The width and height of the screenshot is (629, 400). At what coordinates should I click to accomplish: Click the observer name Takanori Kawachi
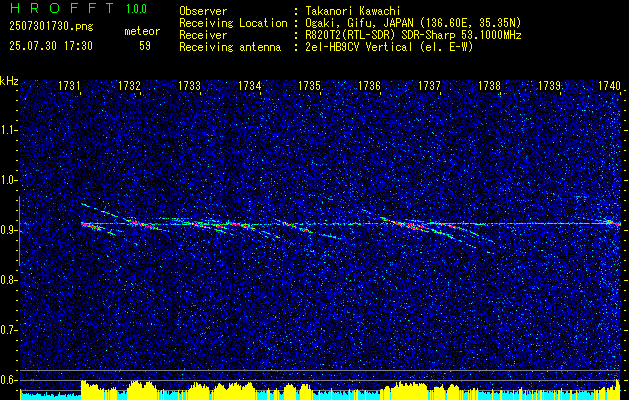353,11
